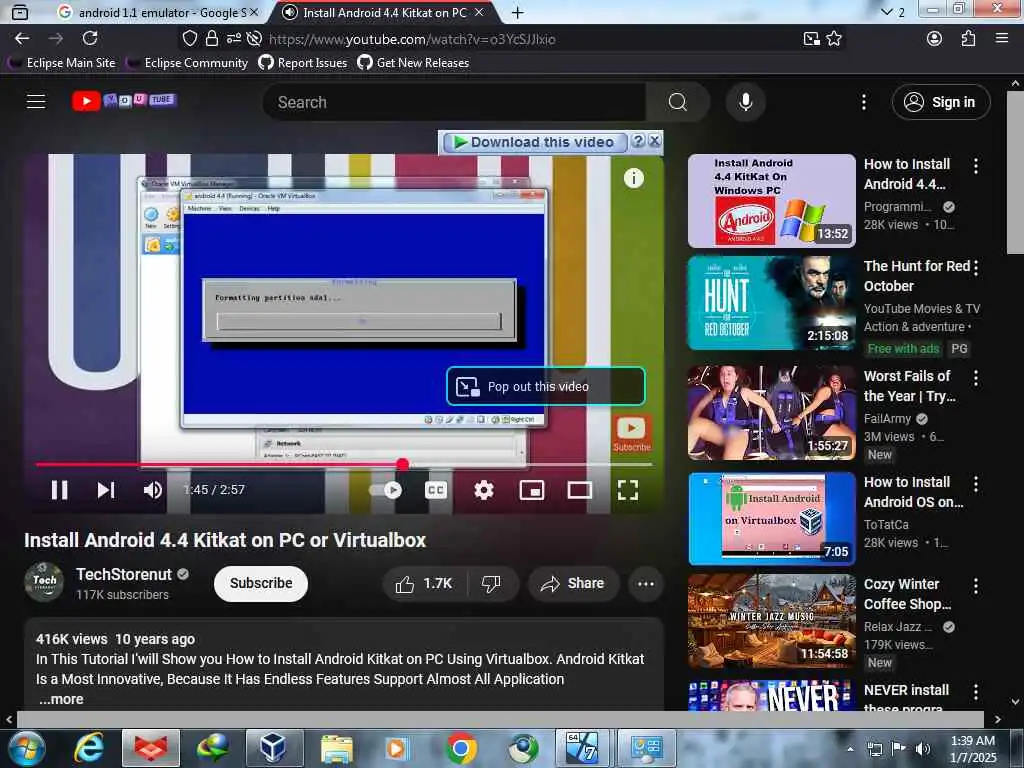Viewport: 1024px width, 768px height.
Task: Search with your voice microphone
Action: coord(745,102)
